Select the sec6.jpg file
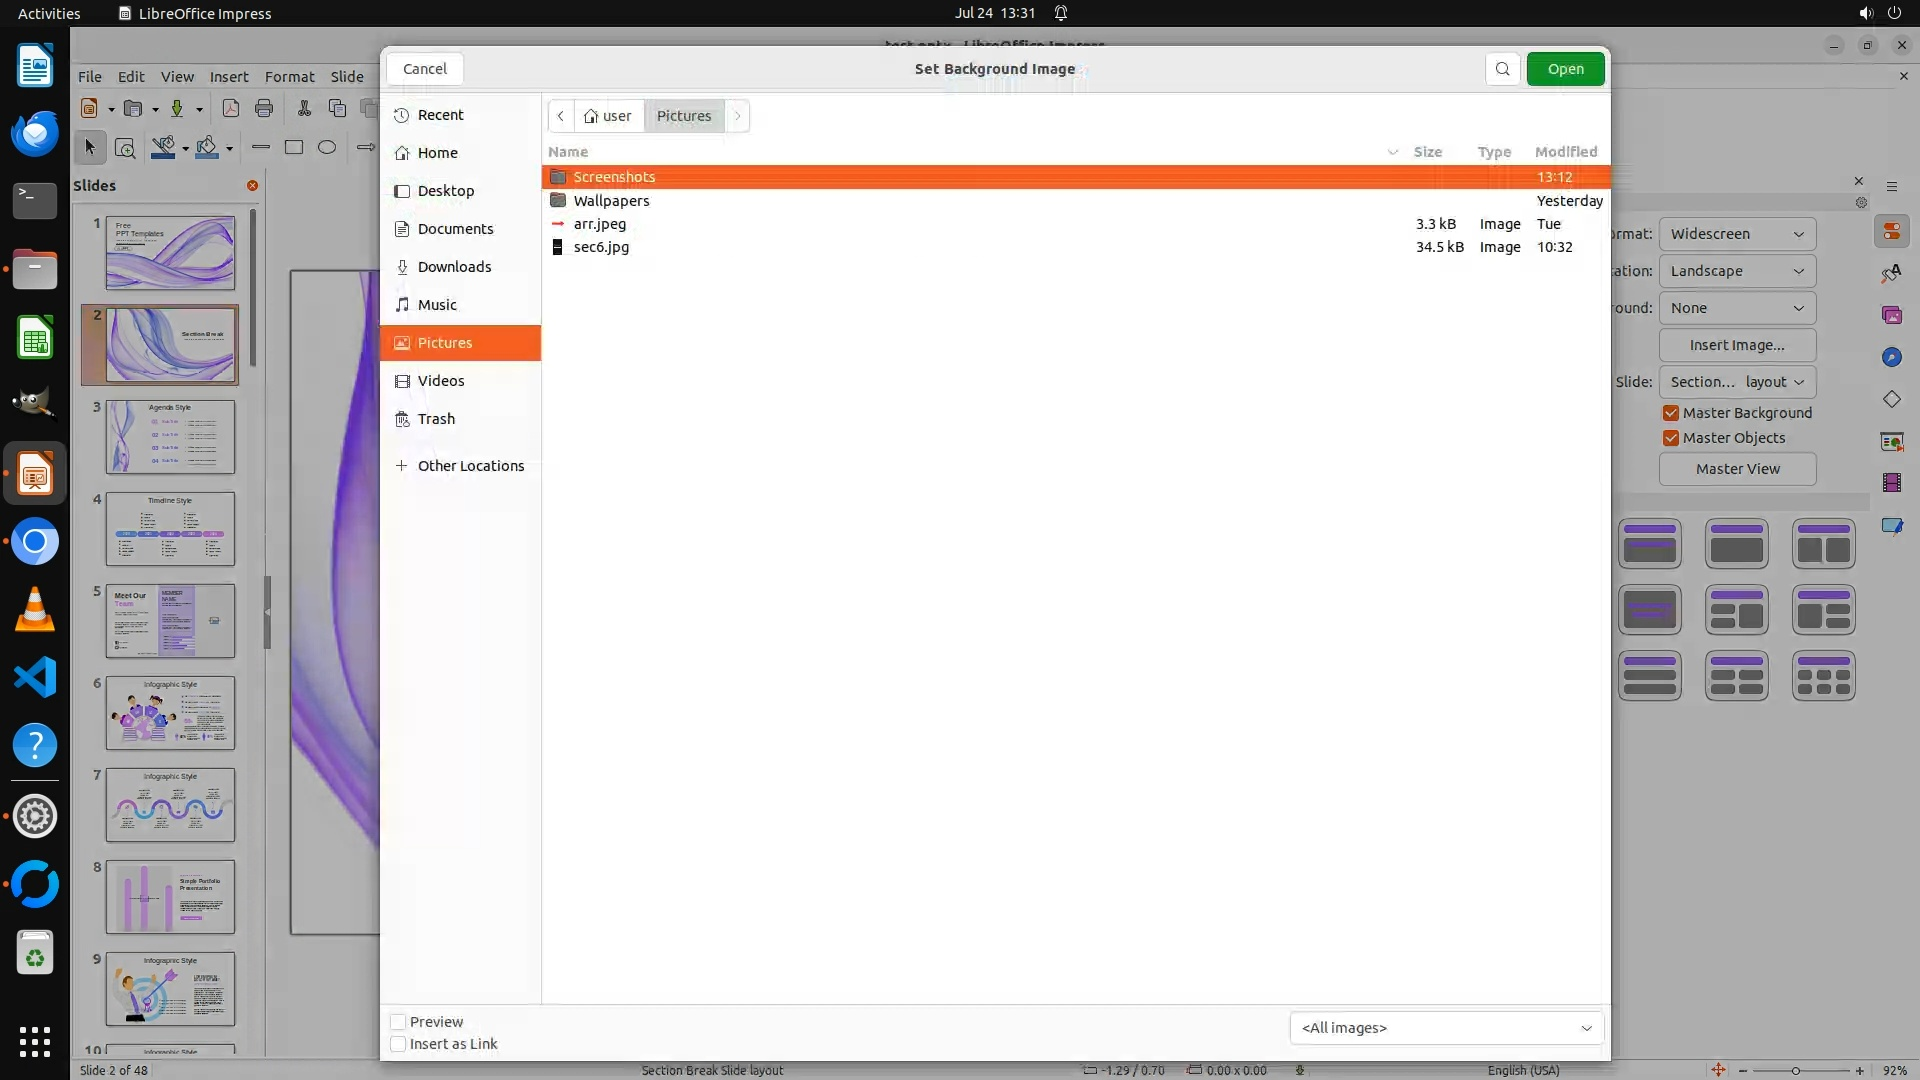This screenshot has height=1080, width=1920. (601, 247)
